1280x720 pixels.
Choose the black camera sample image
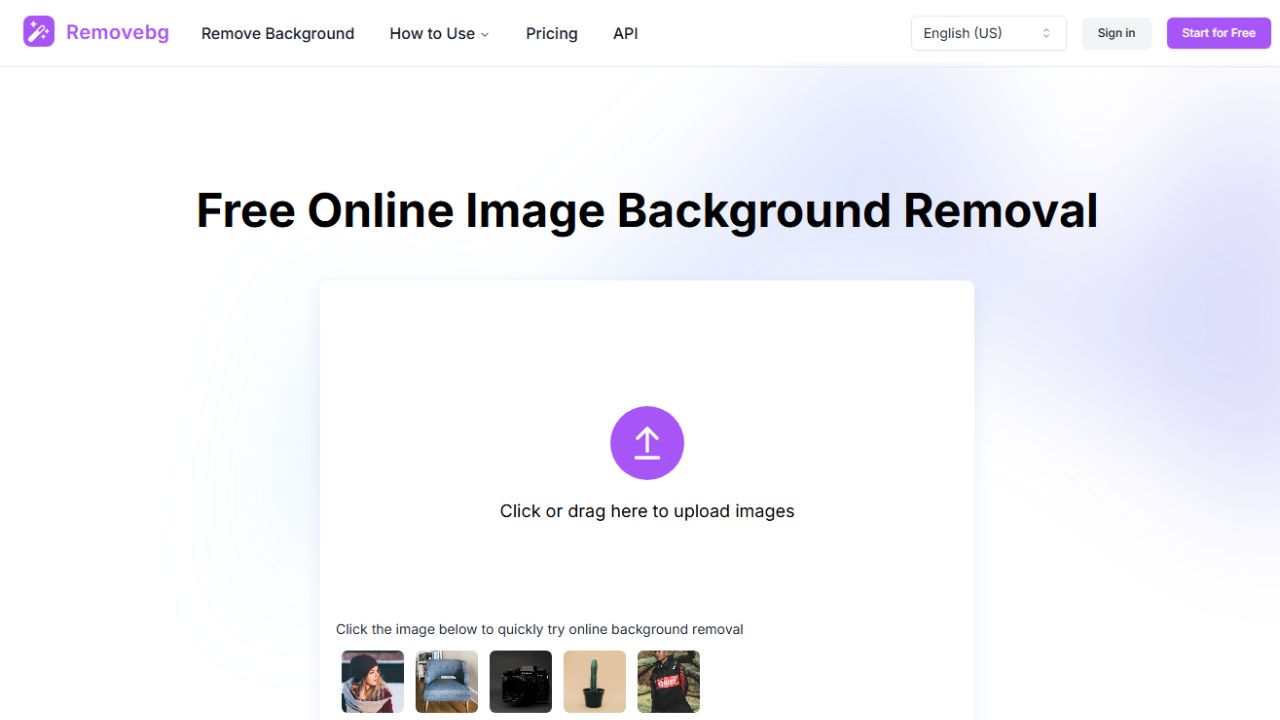(x=521, y=682)
